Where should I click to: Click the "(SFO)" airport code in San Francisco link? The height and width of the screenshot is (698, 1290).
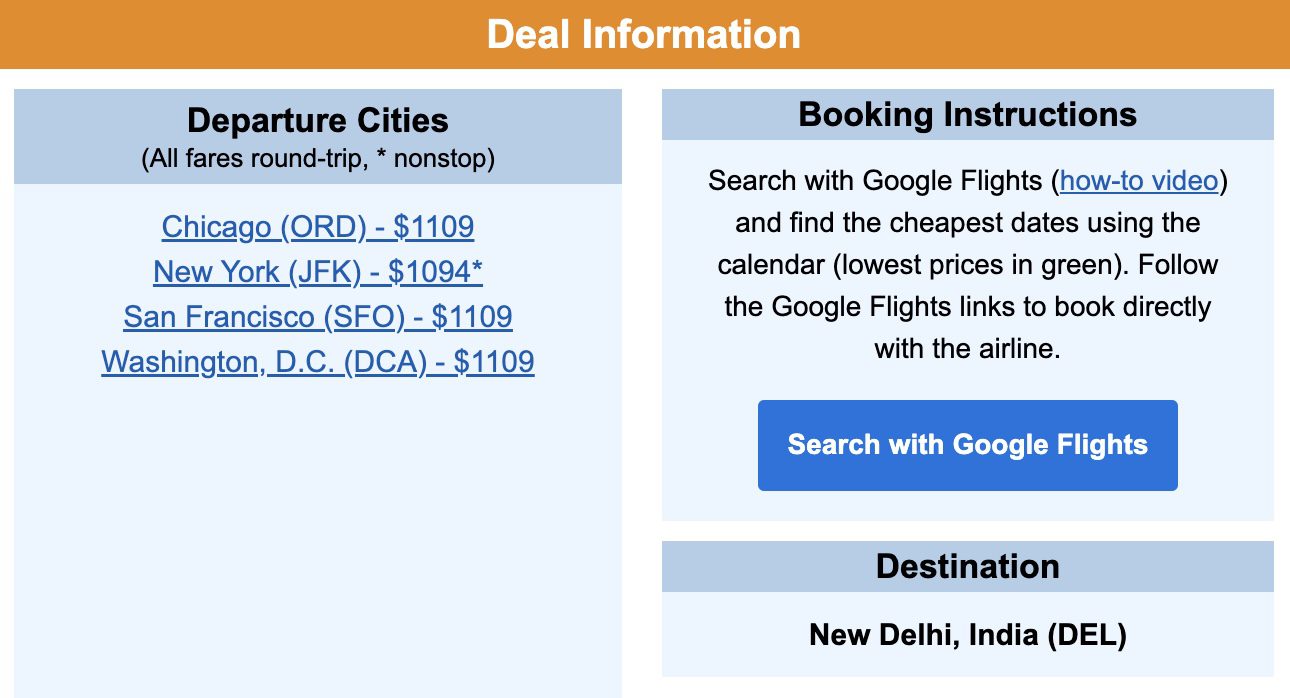point(364,317)
